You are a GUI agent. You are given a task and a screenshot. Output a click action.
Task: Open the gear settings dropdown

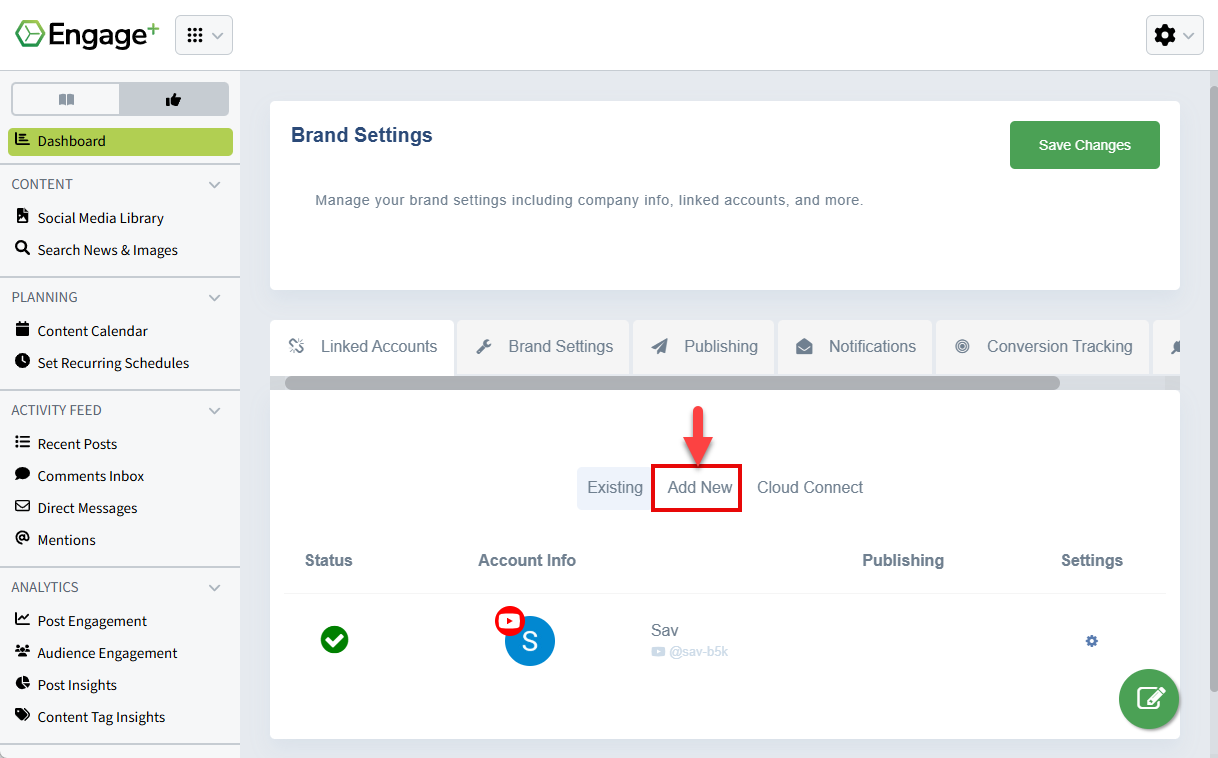(x=1174, y=35)
